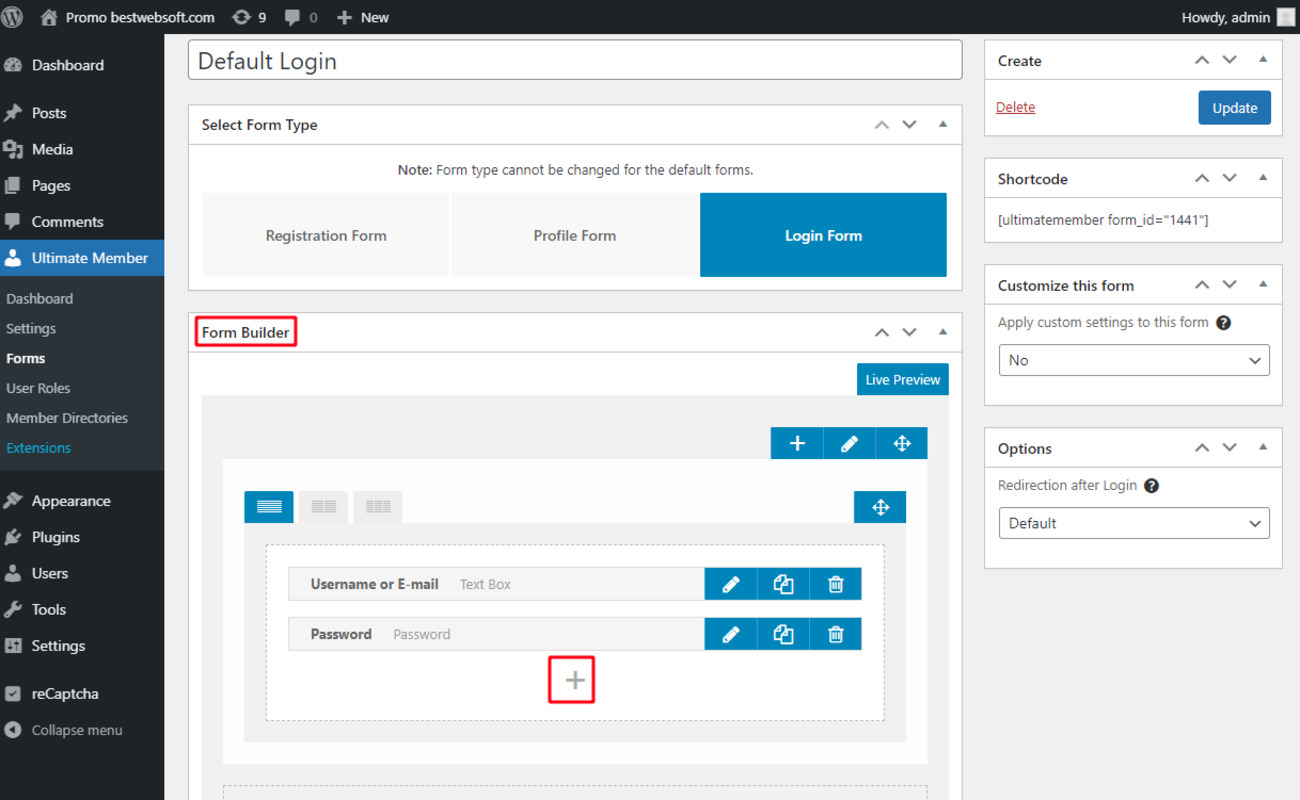This screenshot has width=1300, height=800.
Task: Move Form Builder panel down
Action: pyautogui.click(x=909, y=332)
